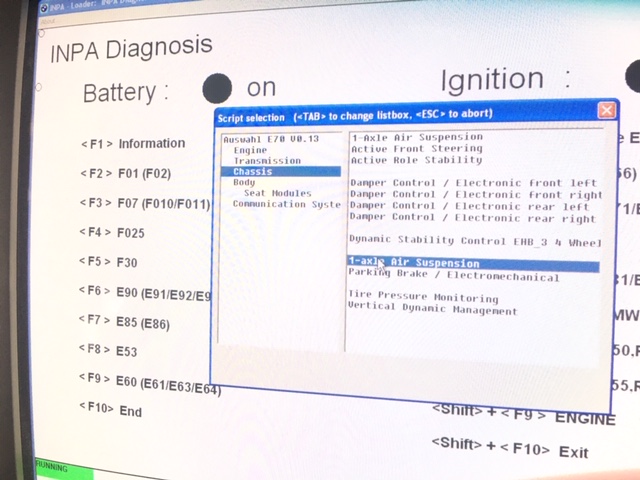Click F3 F07 (F010/F011) menu entry
This screenshot has height=480, width=640.
(145, 203)
